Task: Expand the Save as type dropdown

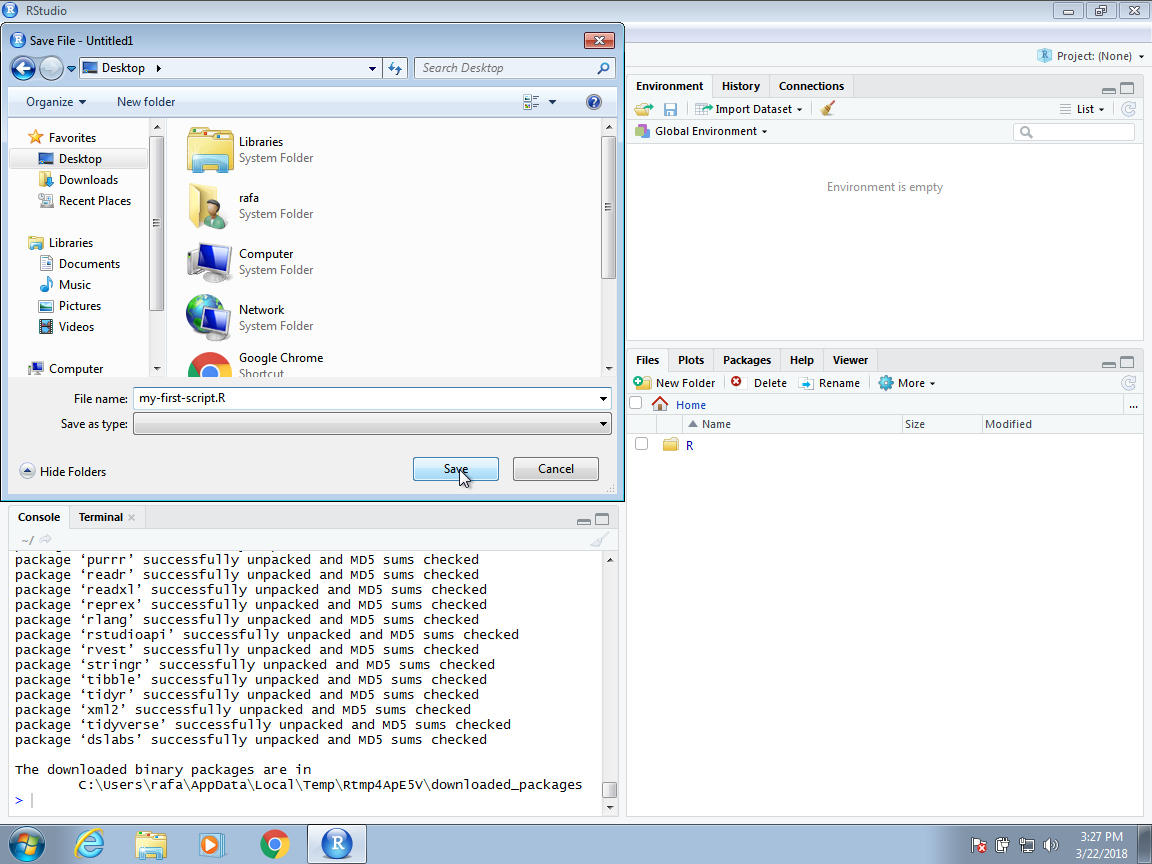Action: tap(603, 424)
